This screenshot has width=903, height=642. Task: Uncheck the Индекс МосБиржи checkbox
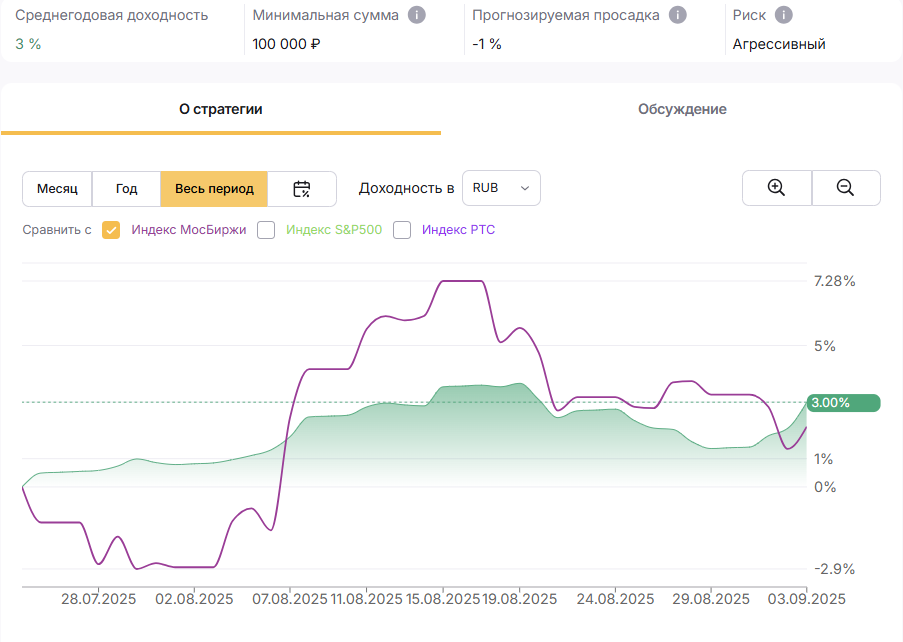click(x=111, y=230)
